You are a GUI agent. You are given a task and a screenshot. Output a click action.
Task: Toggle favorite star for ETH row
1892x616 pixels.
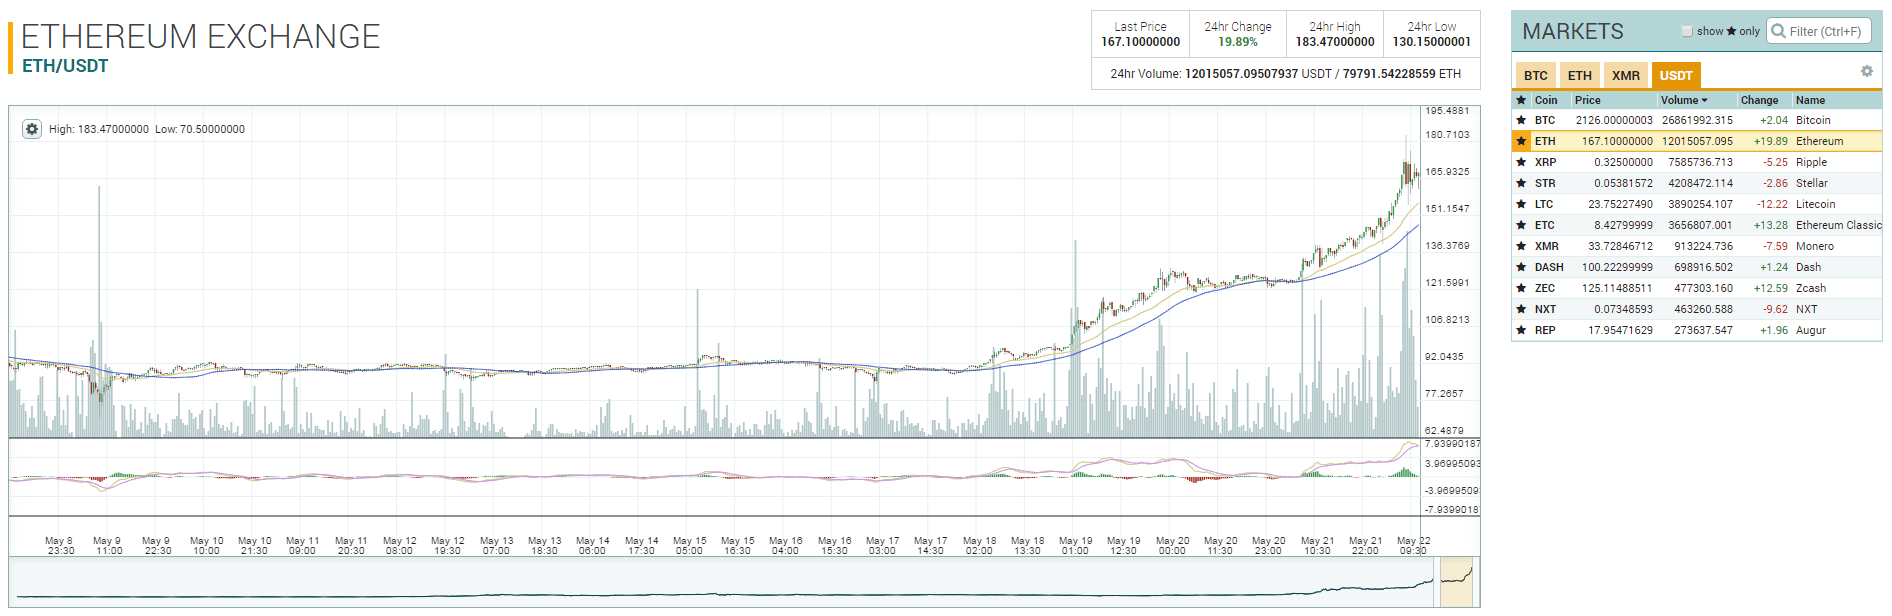(x=1521, y=141)
